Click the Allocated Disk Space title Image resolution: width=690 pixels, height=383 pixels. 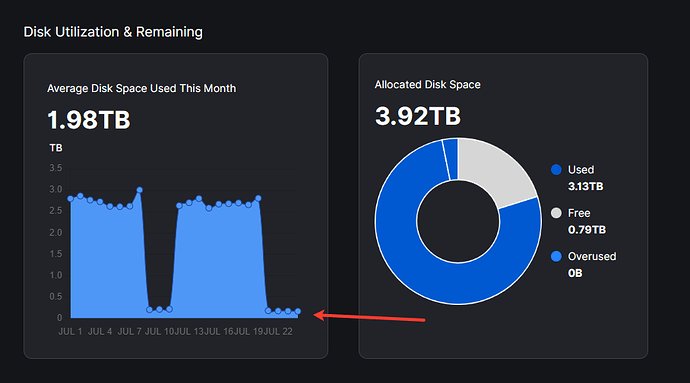click(427, 85)
